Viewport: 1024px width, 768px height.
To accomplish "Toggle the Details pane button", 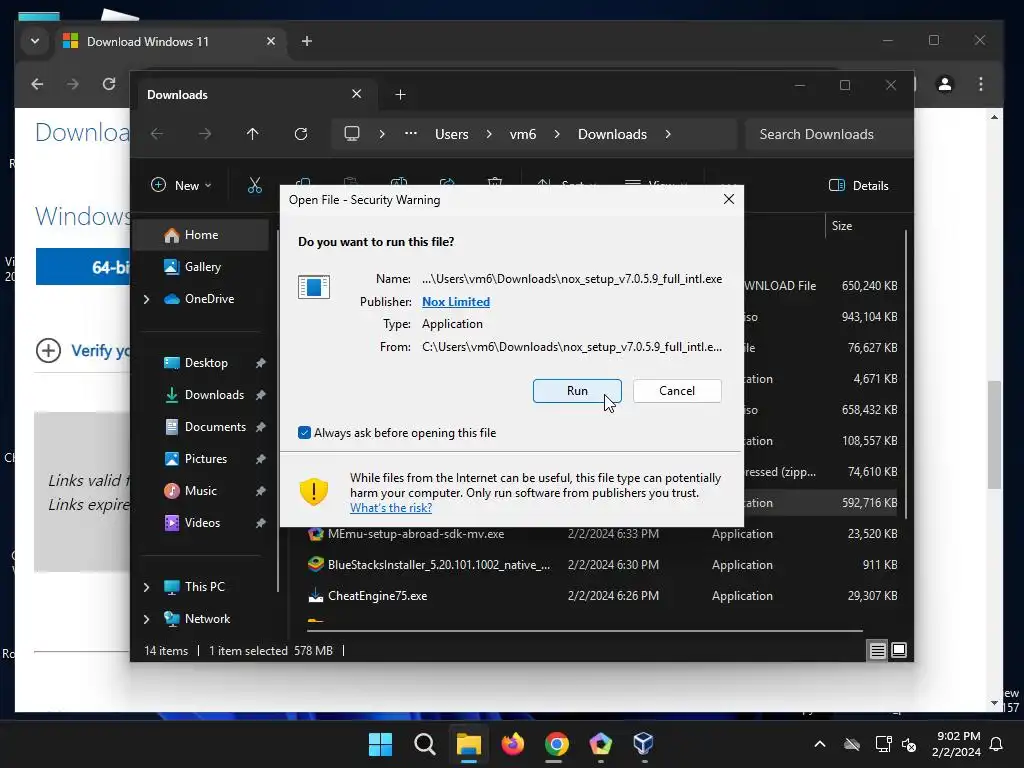I will pos(858,185).
